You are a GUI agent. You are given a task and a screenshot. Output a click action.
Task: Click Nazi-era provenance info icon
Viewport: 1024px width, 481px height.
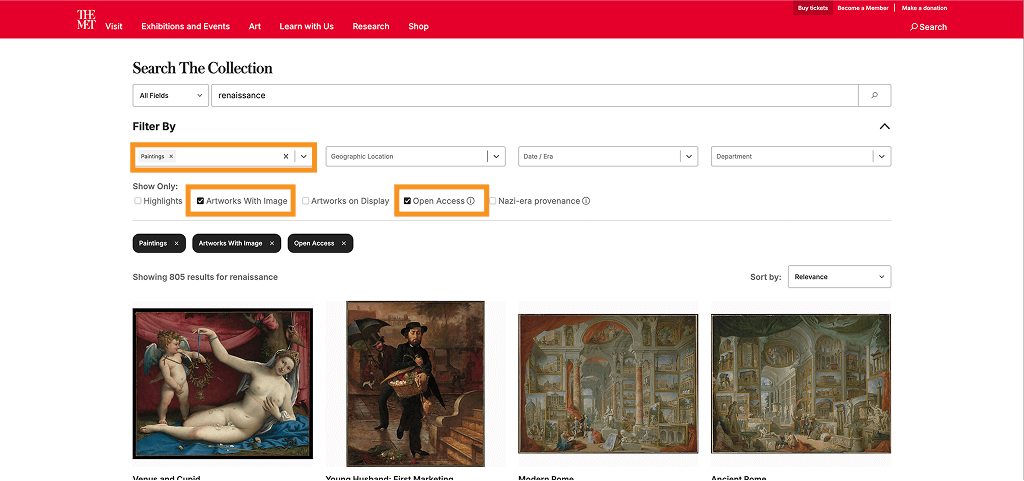(586, 201)
